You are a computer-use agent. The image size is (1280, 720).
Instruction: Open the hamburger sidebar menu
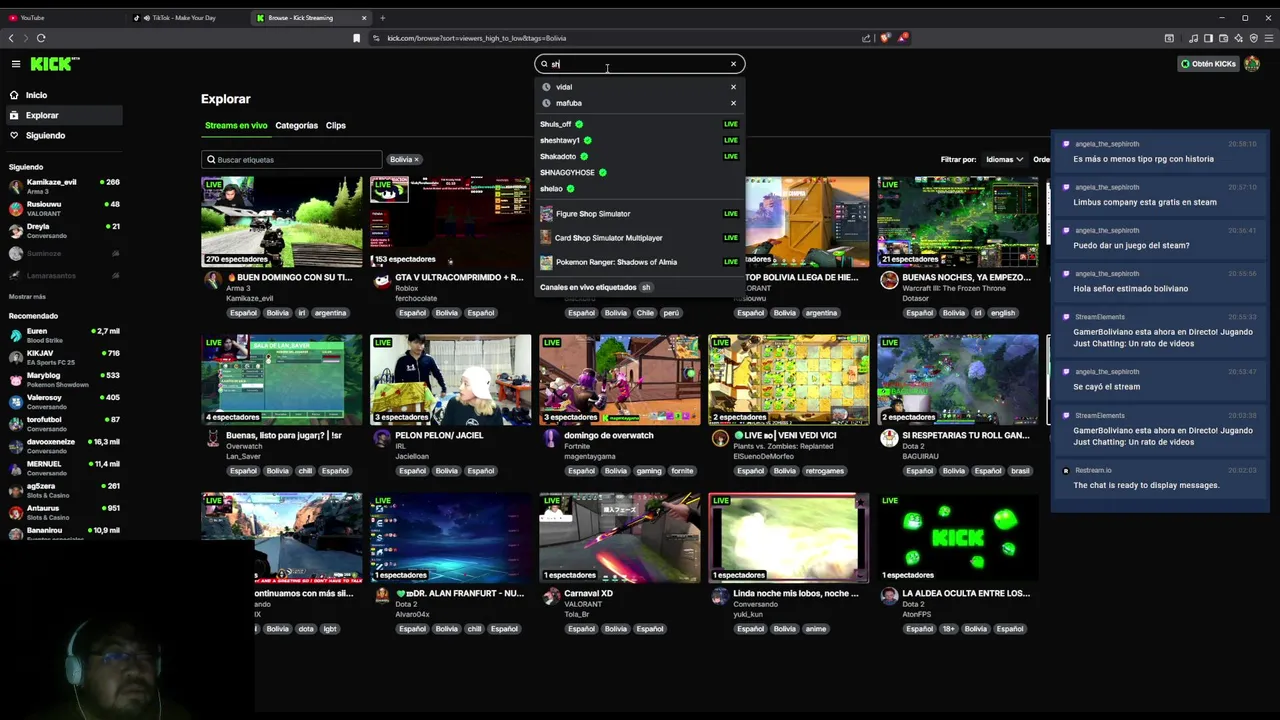tap(16, 64)
